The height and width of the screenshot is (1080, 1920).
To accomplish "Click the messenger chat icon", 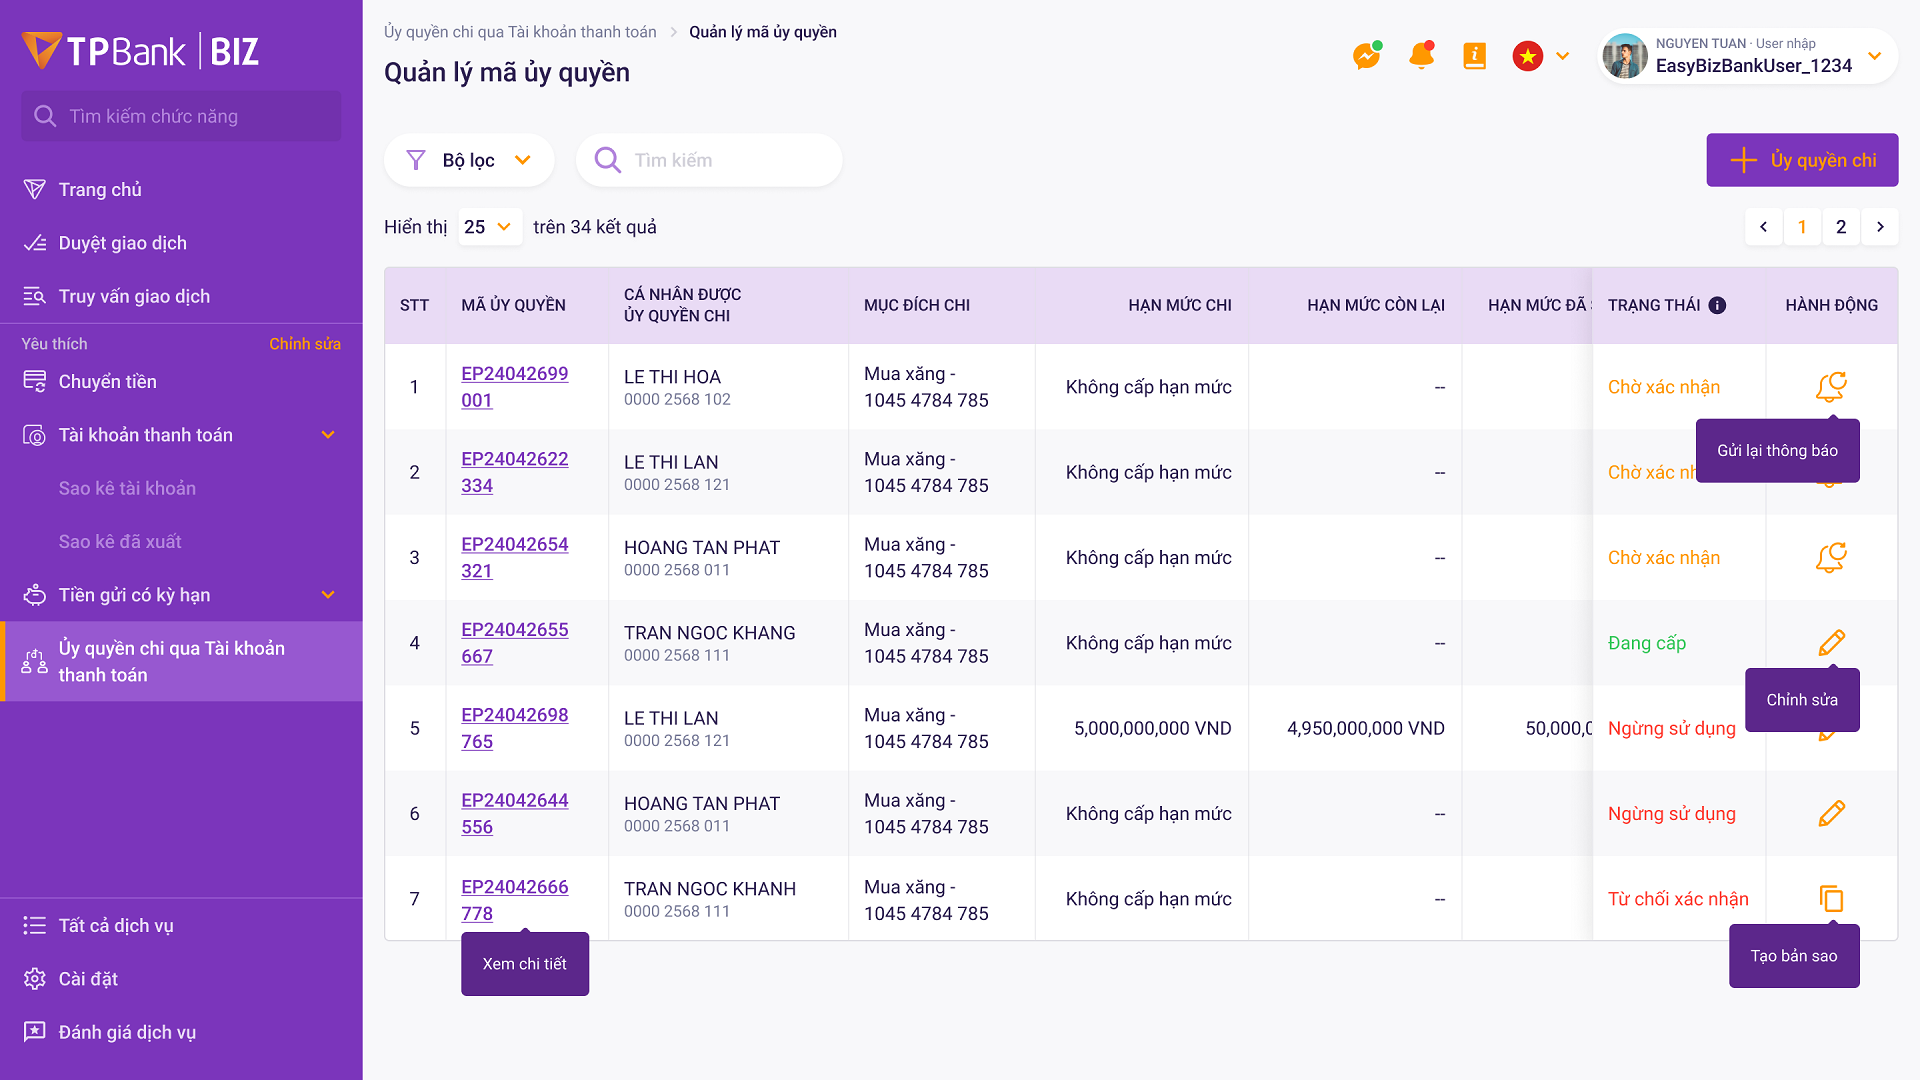I will point(1366,56).
